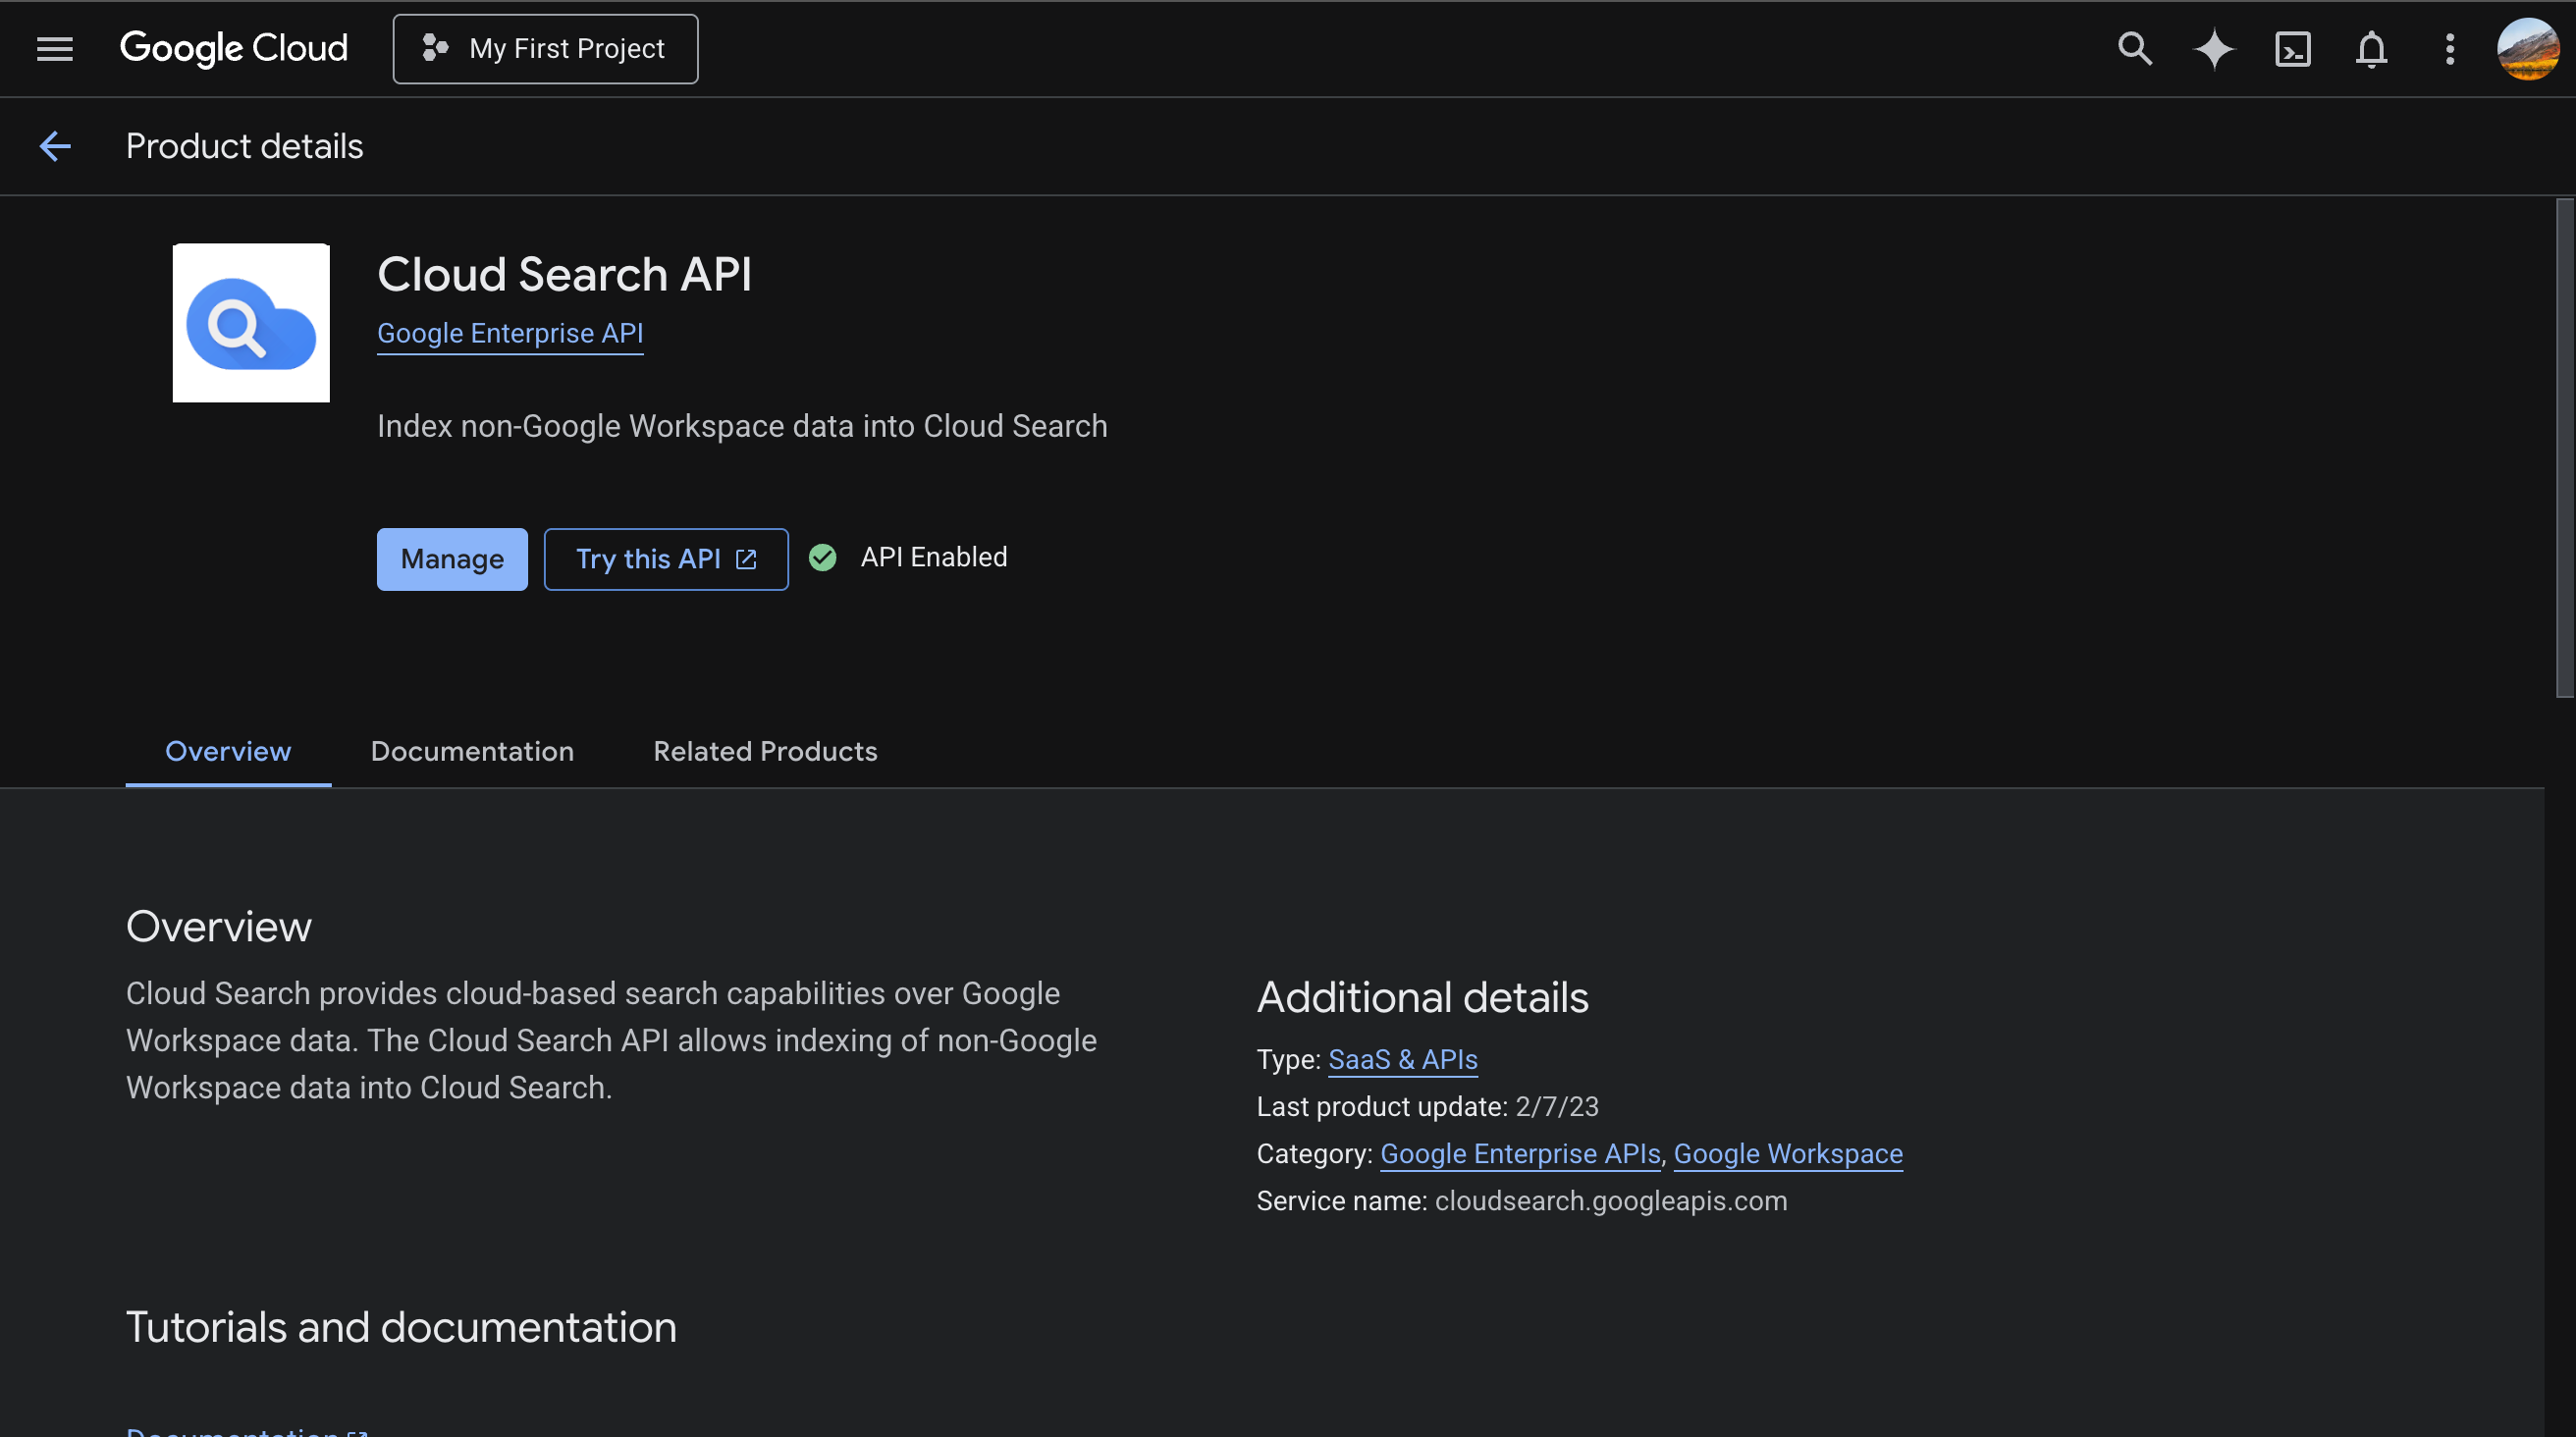This screenshot has height=1437, width=2576.
Task: Open the main navigation hamburger menu
Action: pos(55,49)
